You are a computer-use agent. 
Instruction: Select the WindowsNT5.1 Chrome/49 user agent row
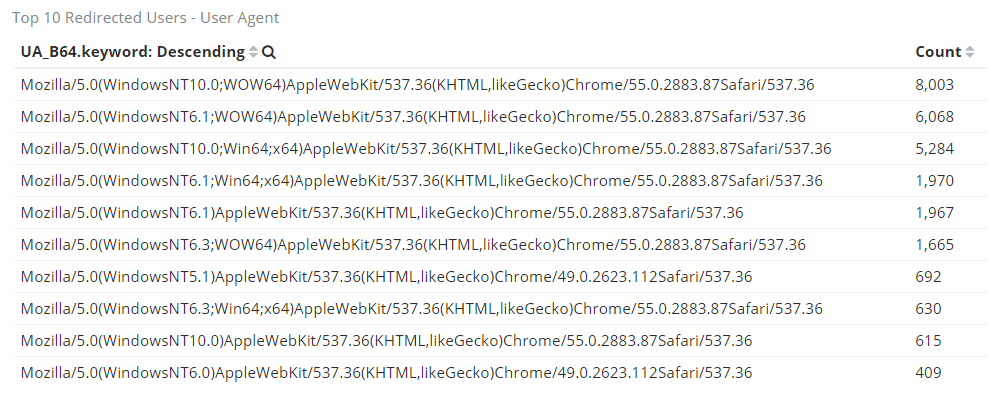click(502, 277)
